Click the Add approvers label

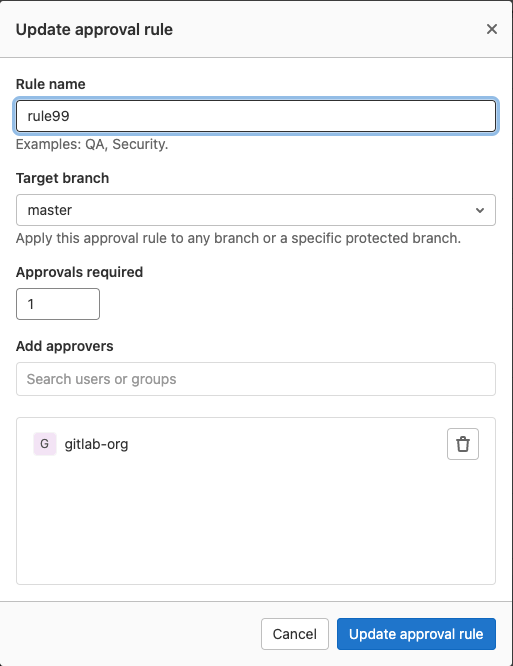pyautogui.click(x=65, y=346)
